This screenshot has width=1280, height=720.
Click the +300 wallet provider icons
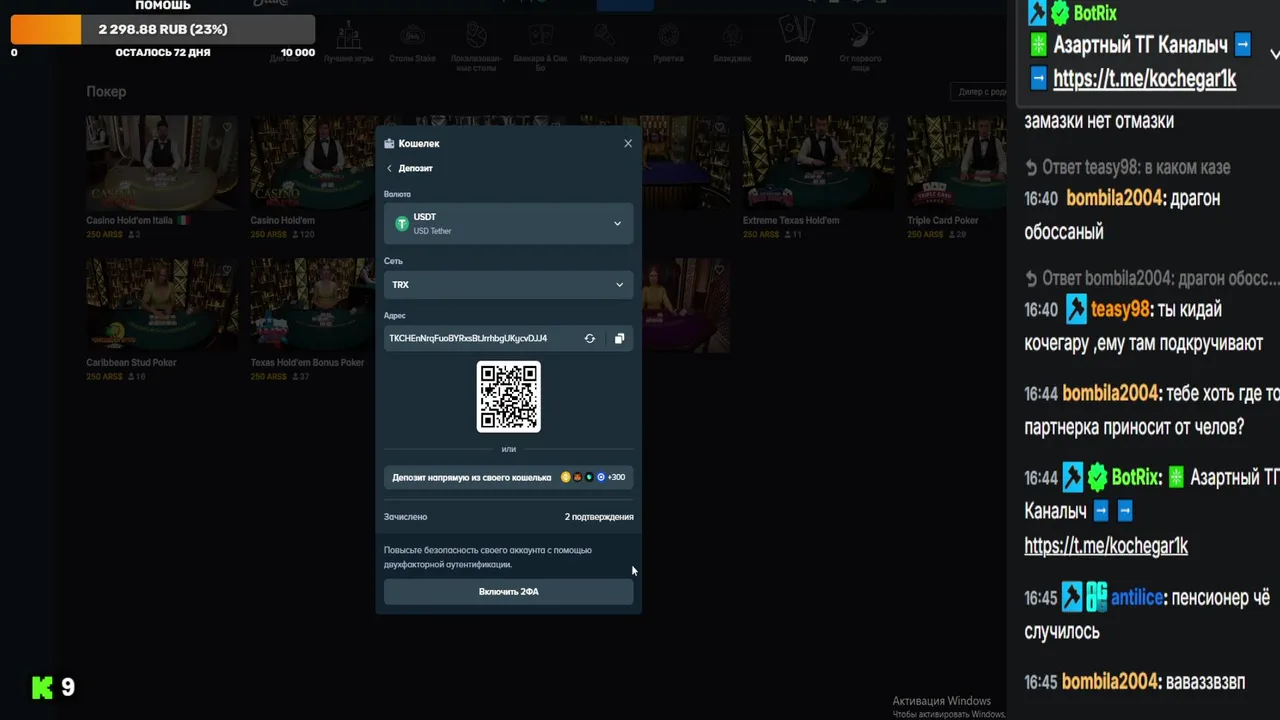pyautogui.click(x=593, y=477)
